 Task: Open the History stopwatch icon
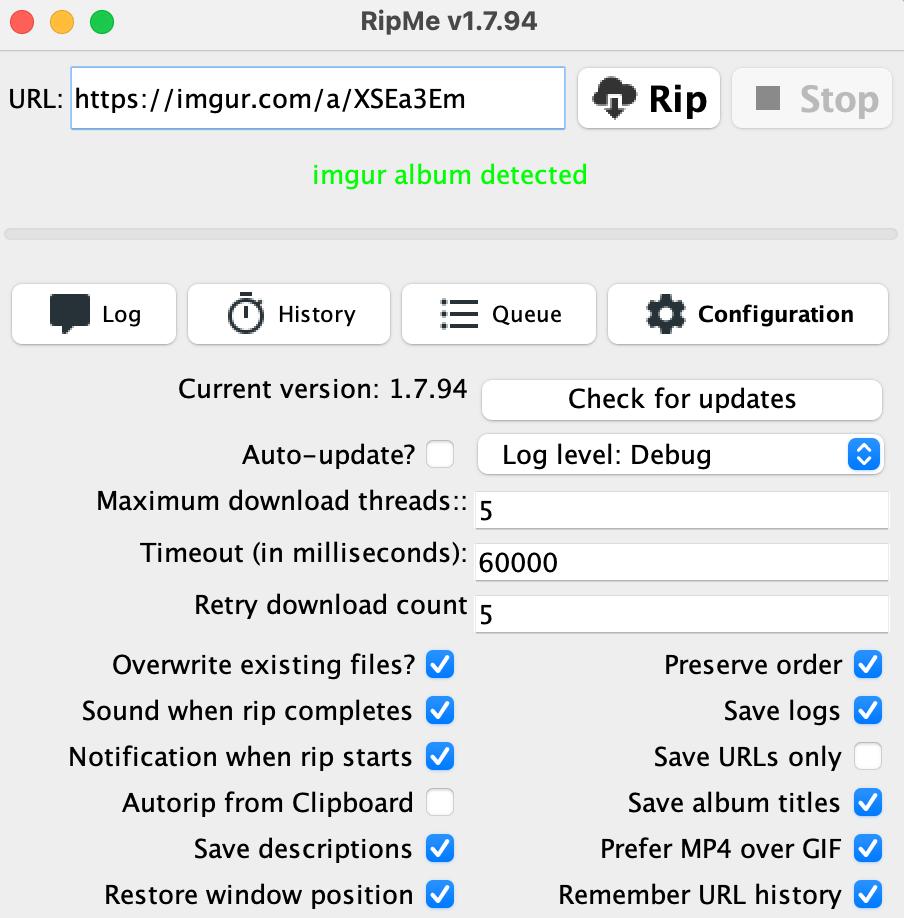point(245,313)
